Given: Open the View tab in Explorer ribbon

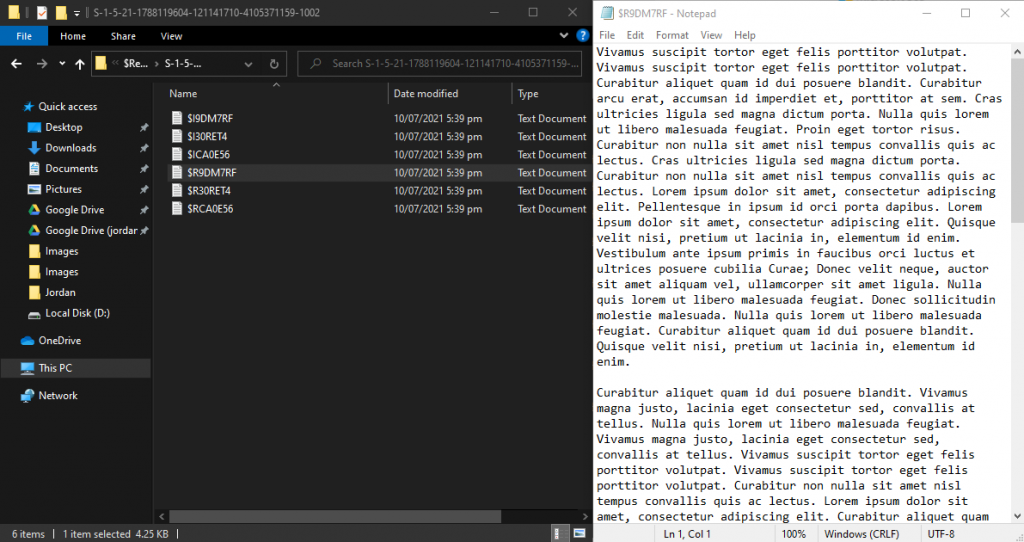Looking at the screenshot, I should coord(171,36).
